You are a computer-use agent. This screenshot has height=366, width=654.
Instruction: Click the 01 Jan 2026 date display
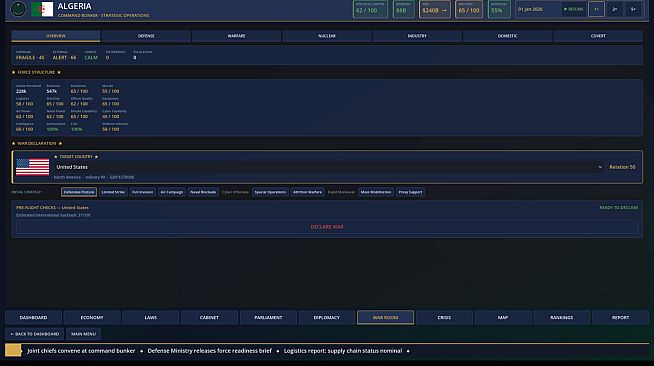tap(530, 9)
